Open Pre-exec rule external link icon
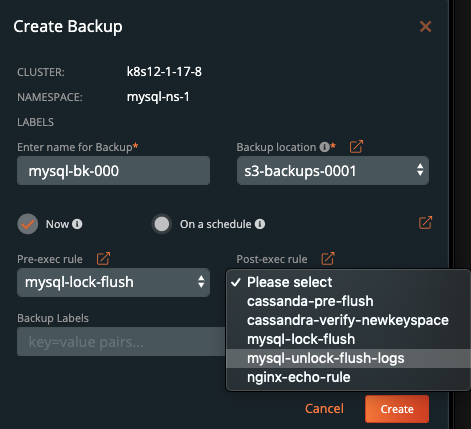Image resolution: width=471 pixels, height=429 pixels. [103, 259]
